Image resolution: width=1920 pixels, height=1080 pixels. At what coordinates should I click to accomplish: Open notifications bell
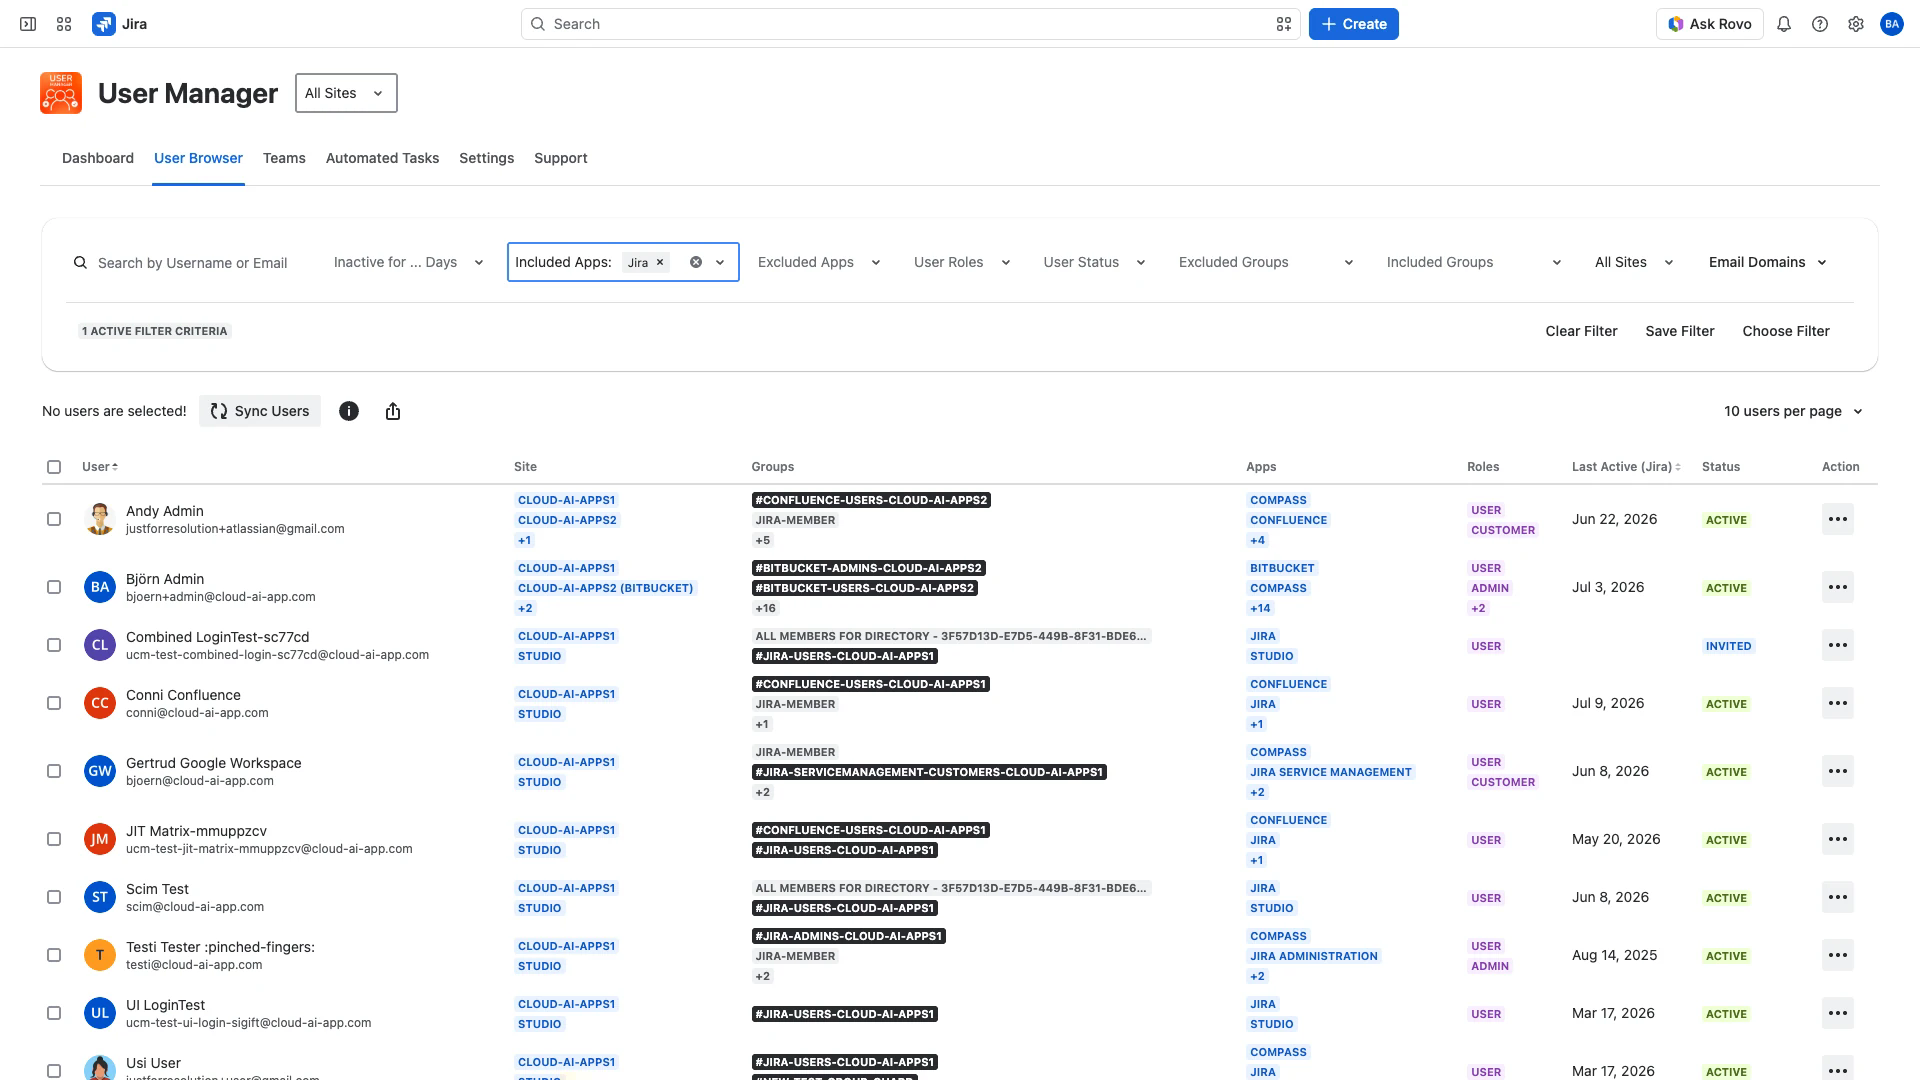(1784, 24)
